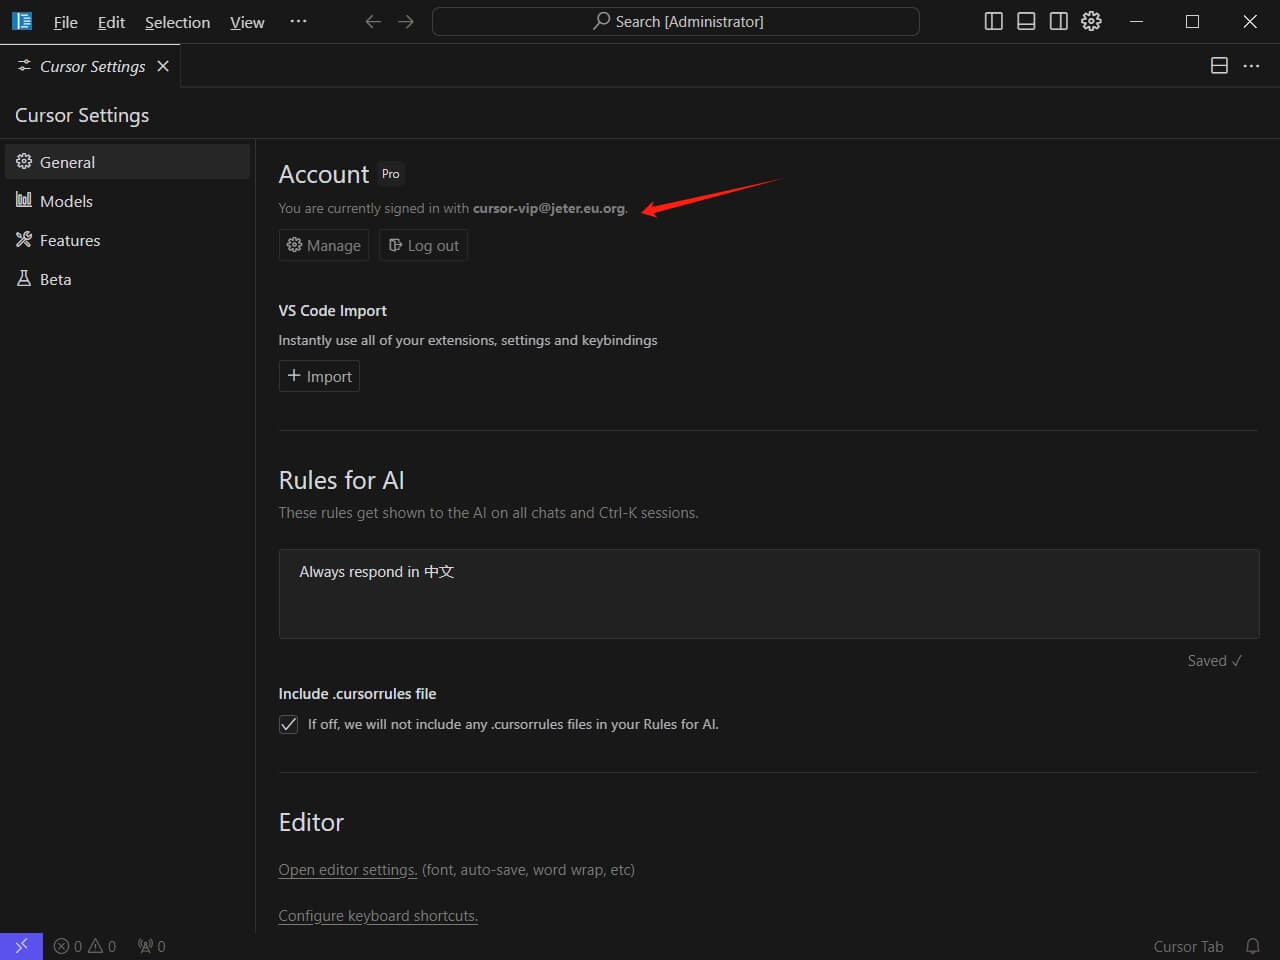
Task: Toggle the Include .cursorrules file checkbox
Action: click(288, 725)
